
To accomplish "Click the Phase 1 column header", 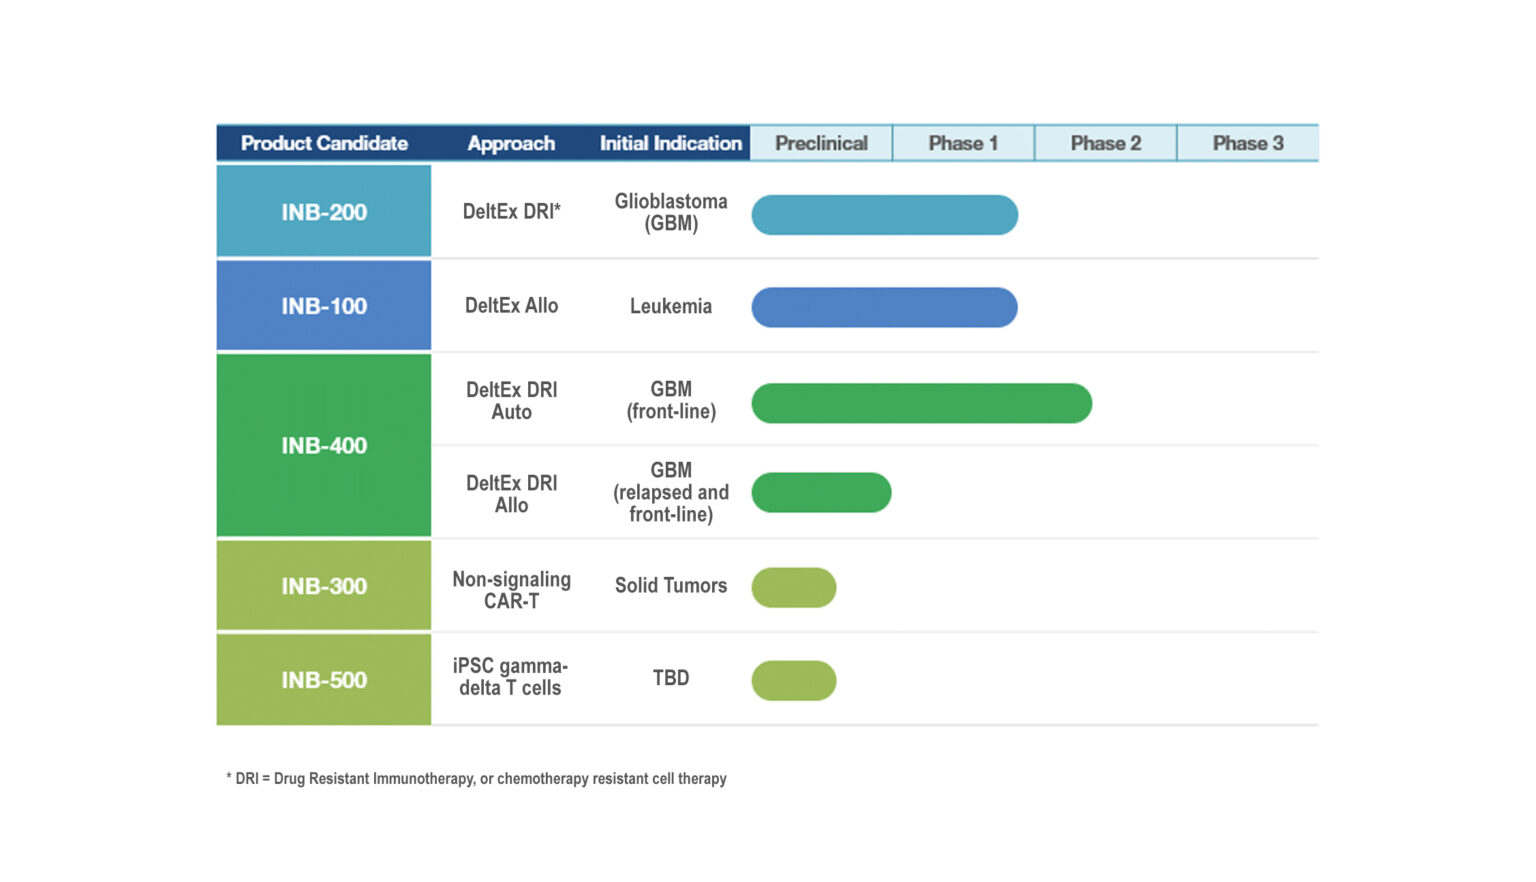I will [963, 143].
